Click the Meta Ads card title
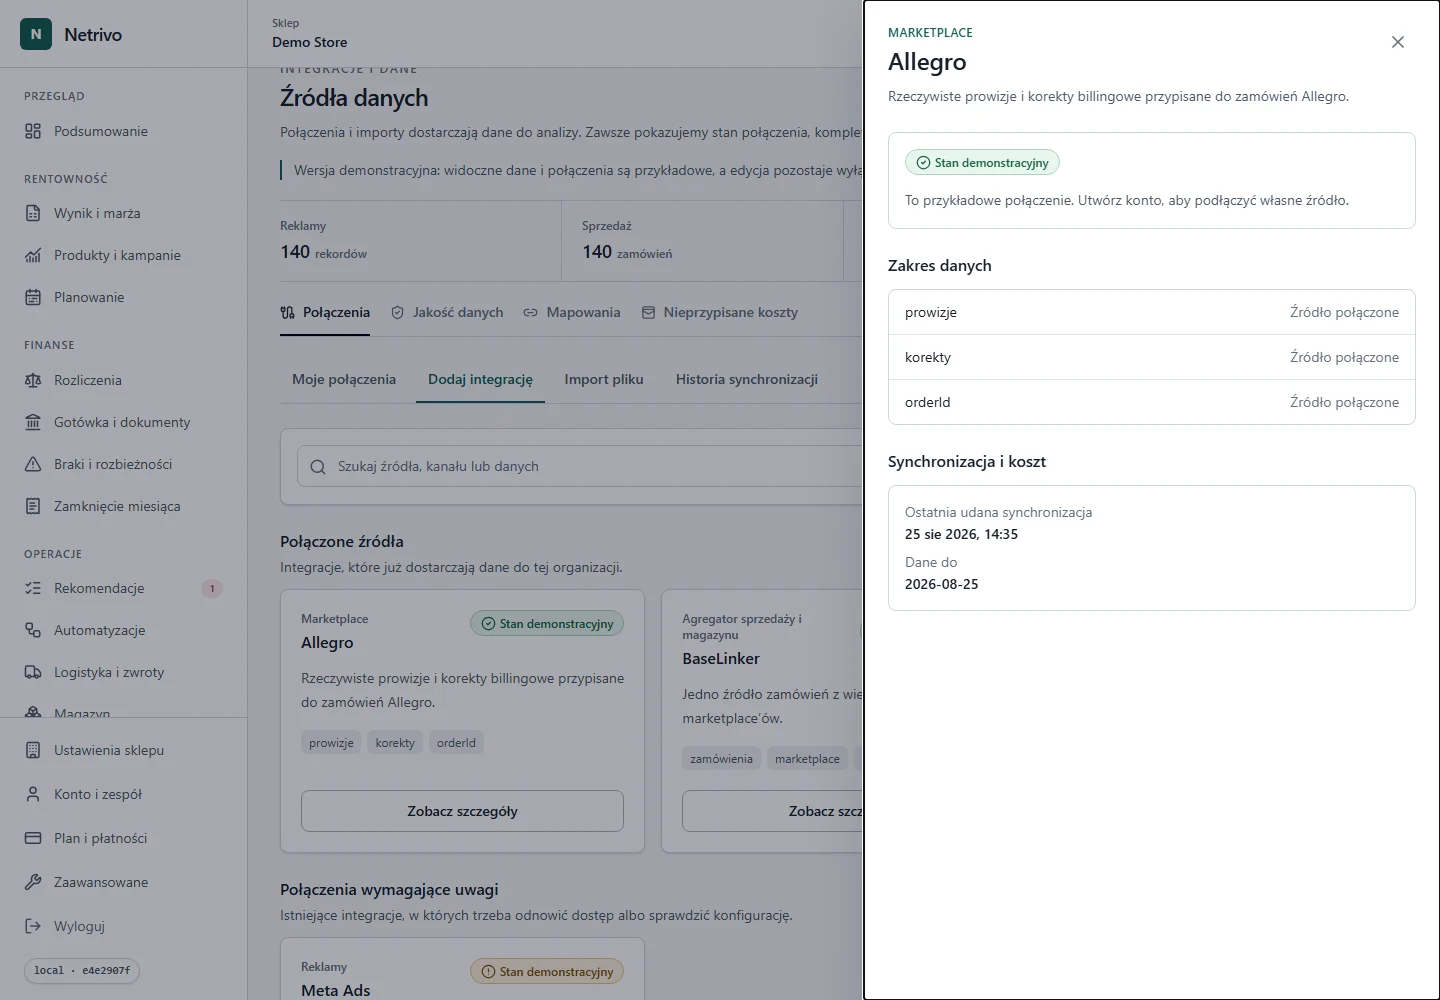The width and height of the screenshot is (1440, 1000). [x=336, y=990]
